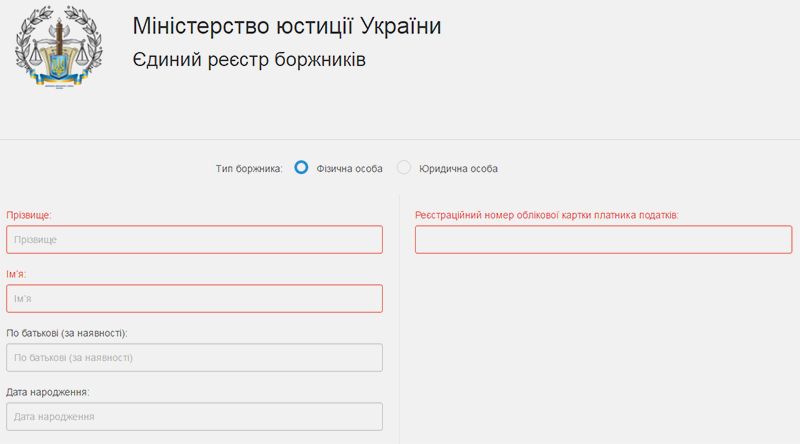Focus the Прізвище input field

[x=194, y=239]
